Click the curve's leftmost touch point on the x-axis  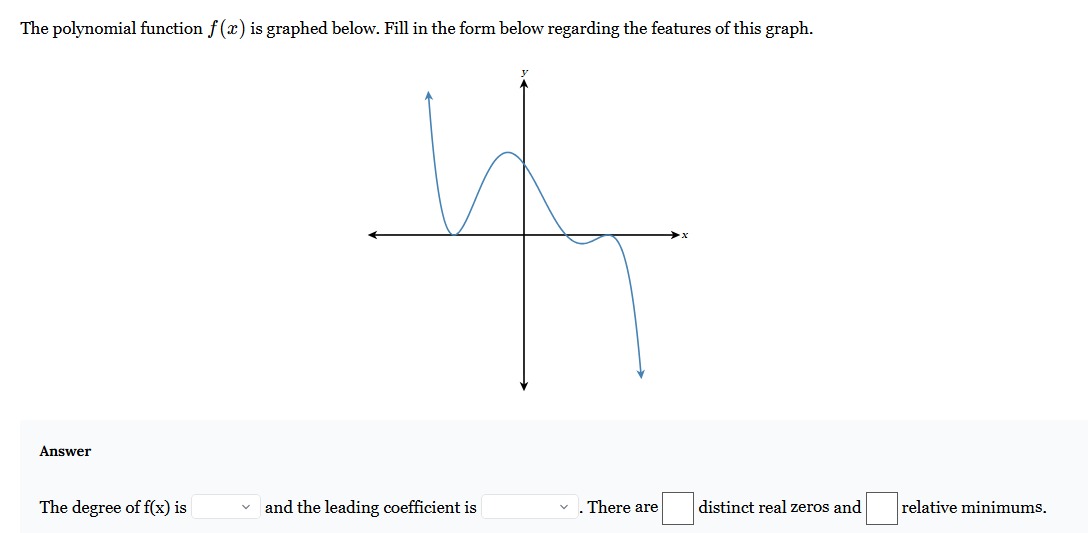click(454, 234)
